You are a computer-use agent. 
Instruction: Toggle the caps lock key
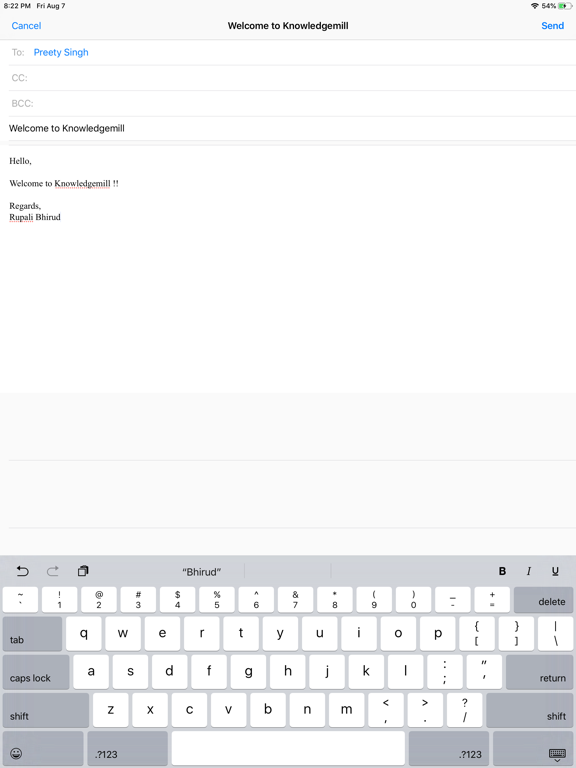pos(36,672)
